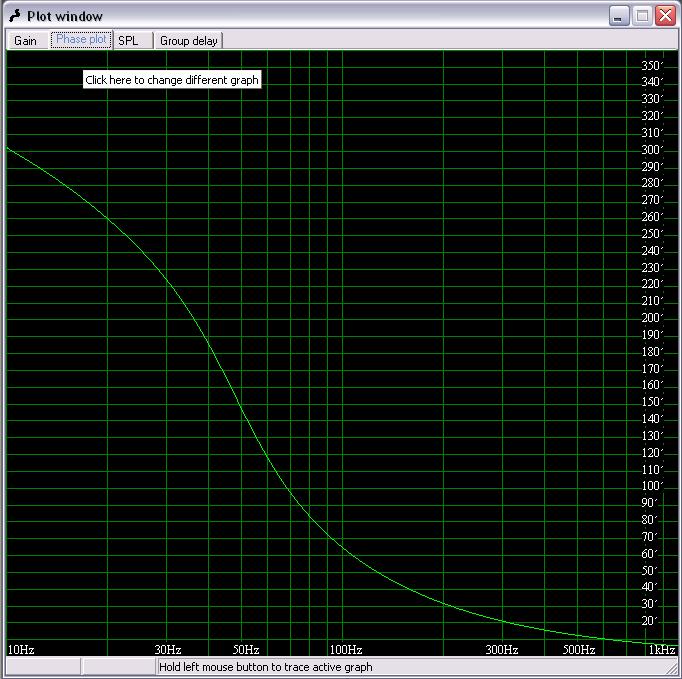This screenshot has width=682, height=679.
Task: Close the Plot window
Action: tap(665, 16)
